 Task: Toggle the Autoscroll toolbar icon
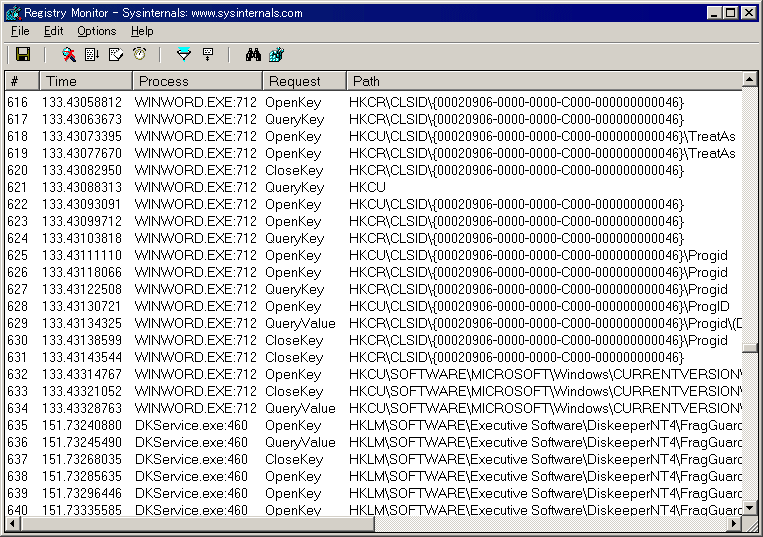click(x=92, y=54)
